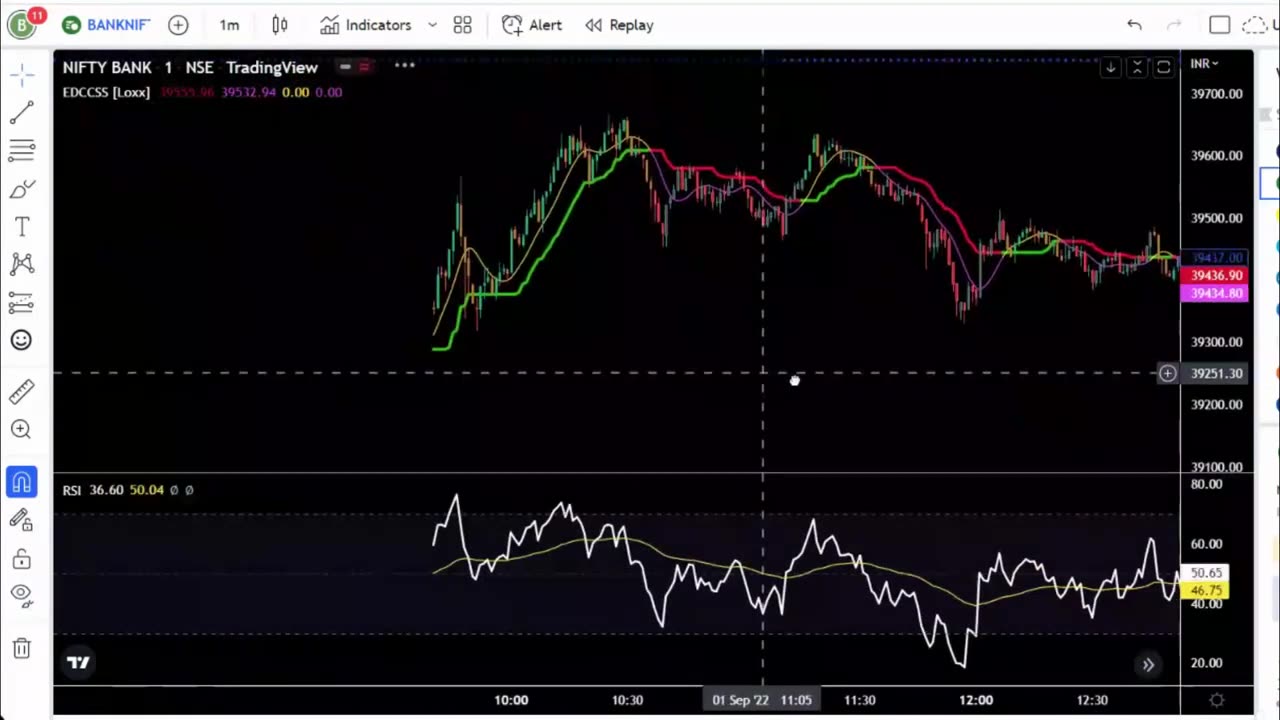This screenshot has height=720, width=1280.
Task: Select the magenta 39434.80 price label
Action: click(x=1215, y=293)
